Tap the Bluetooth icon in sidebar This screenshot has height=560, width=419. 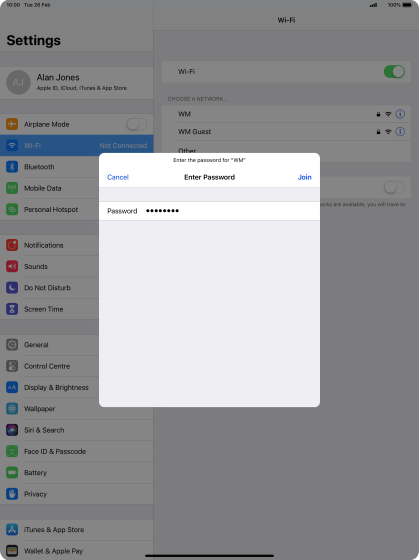point(12,167)
